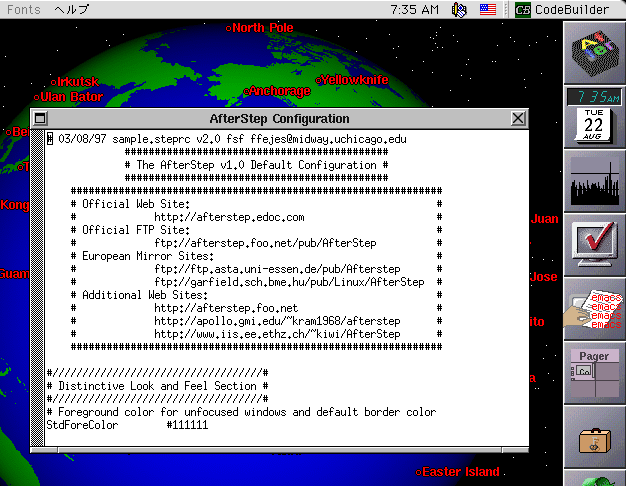Open the system load graph tile
The image size is (626, 486).
pos(594,181)
